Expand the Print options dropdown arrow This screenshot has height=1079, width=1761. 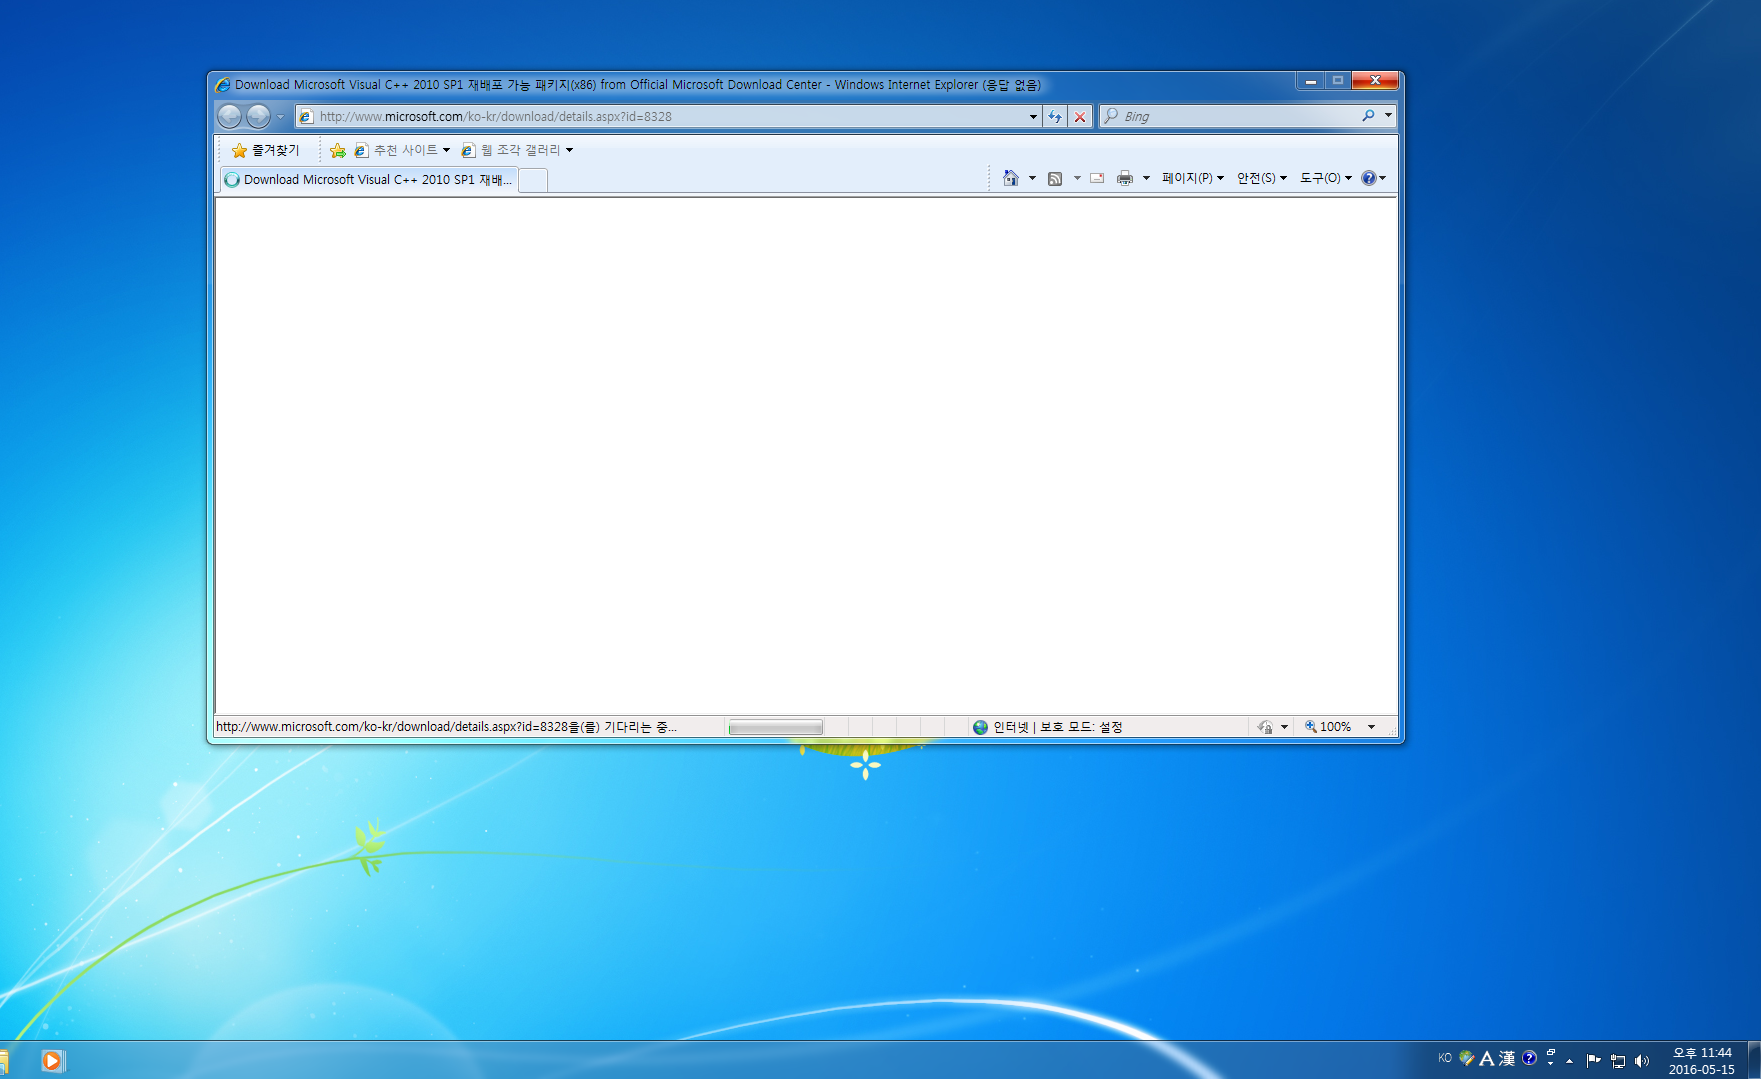[1146, 178]
